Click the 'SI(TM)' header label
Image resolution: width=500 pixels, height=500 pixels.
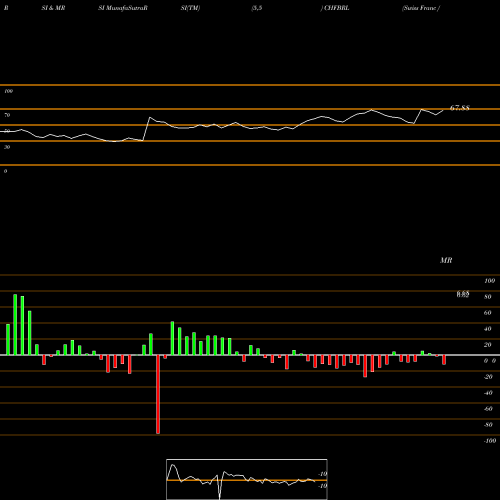click(x=190, y=8)
